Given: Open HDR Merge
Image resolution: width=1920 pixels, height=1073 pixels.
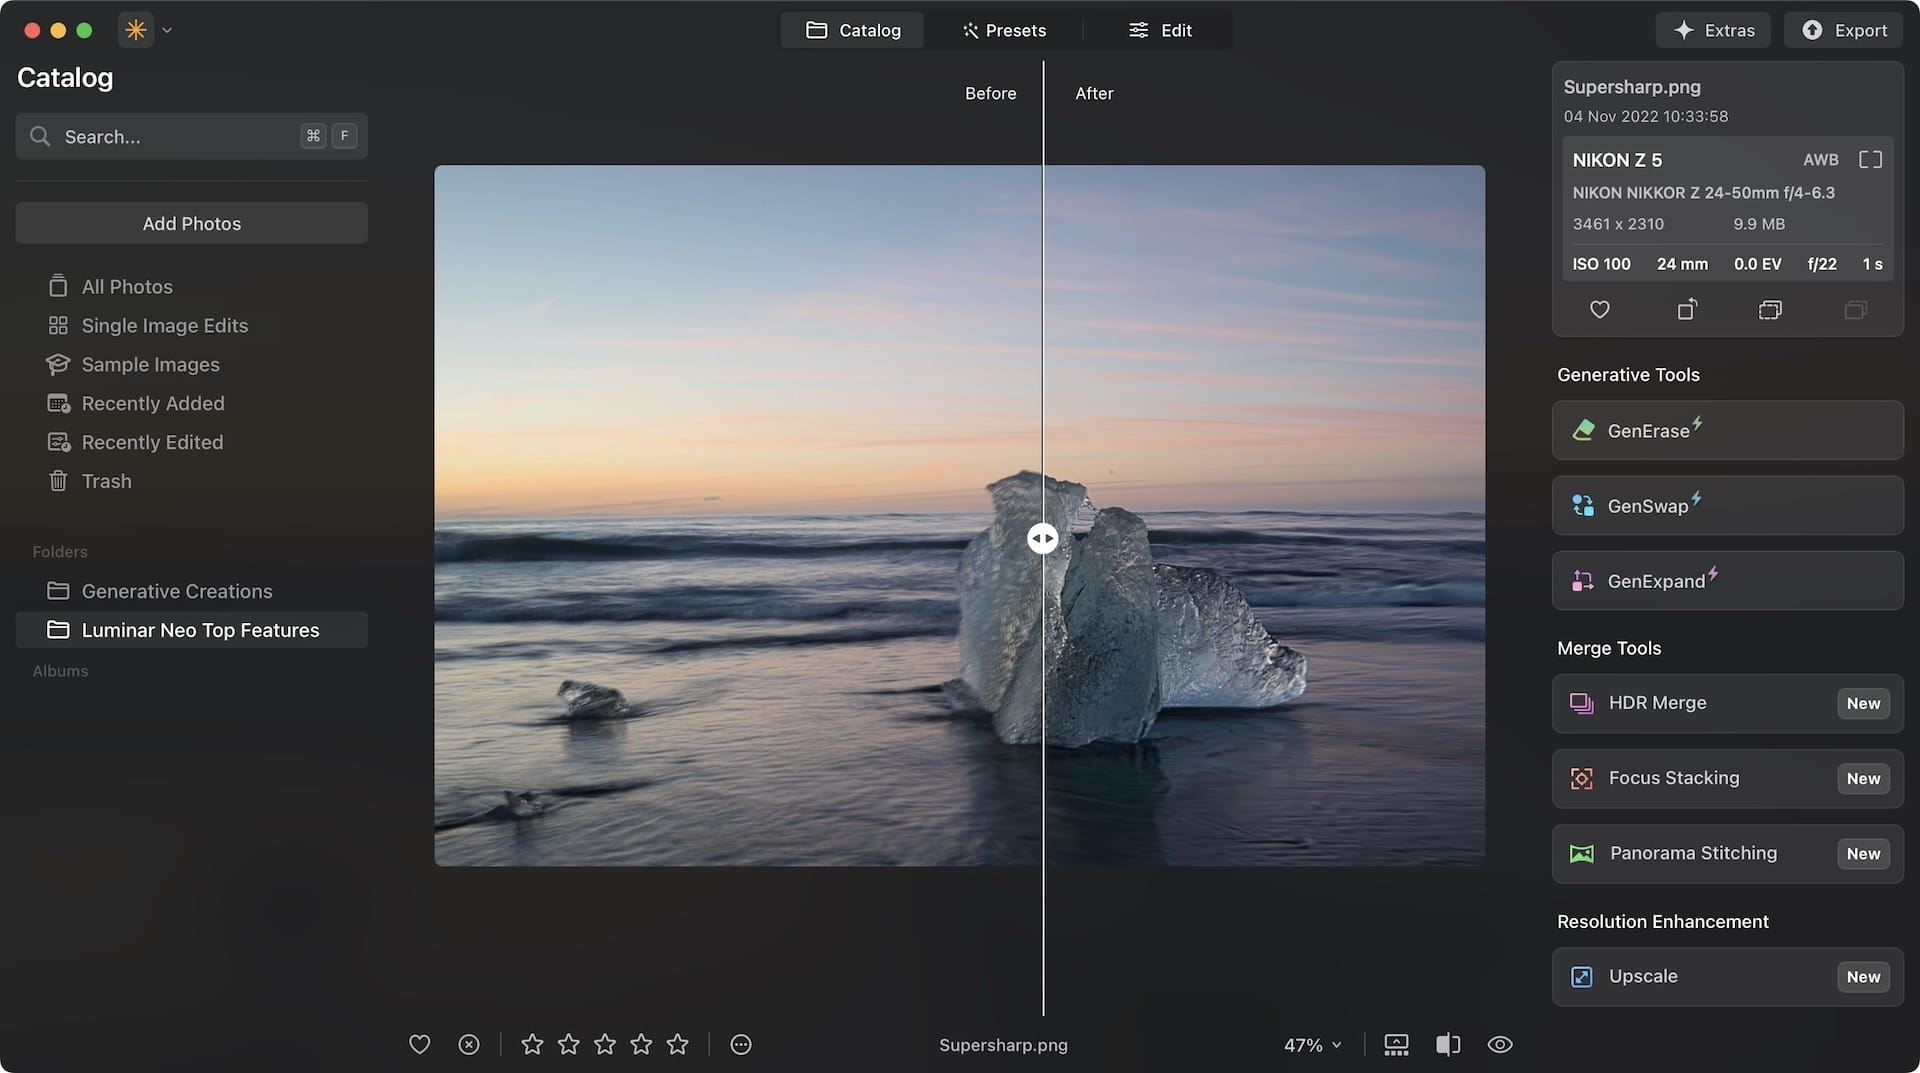Looking at the screenshot, I should (x=1727, y=704).
